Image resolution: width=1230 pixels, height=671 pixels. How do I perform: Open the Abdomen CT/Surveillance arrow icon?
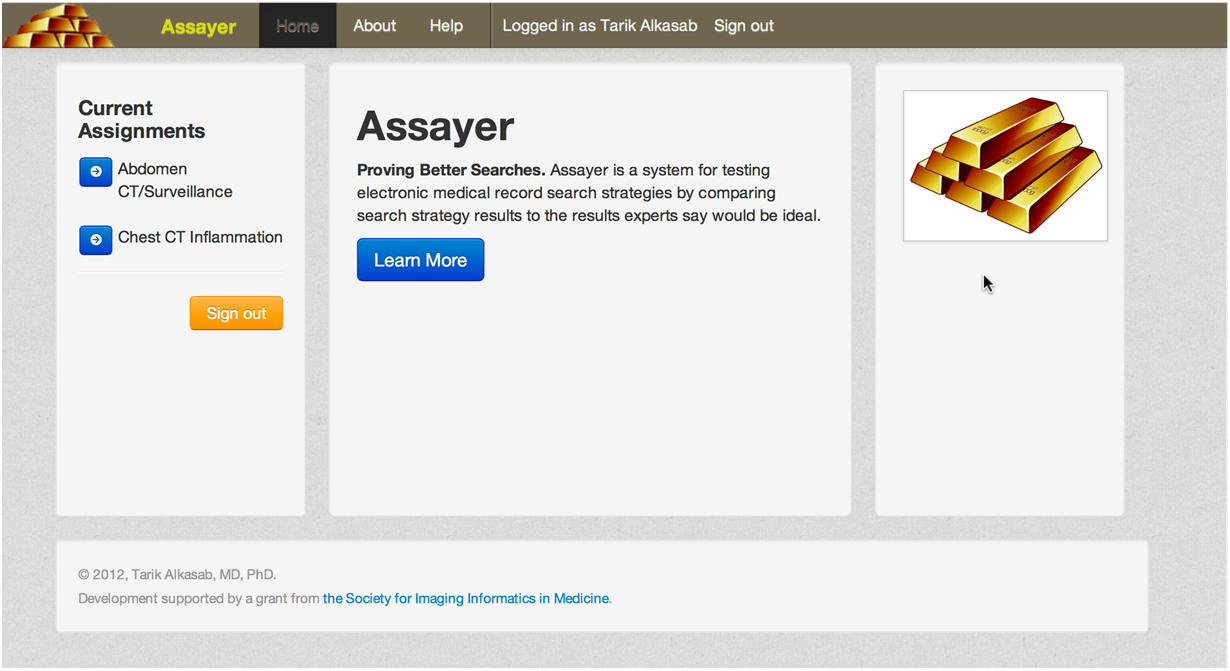[x=95, y=172]
